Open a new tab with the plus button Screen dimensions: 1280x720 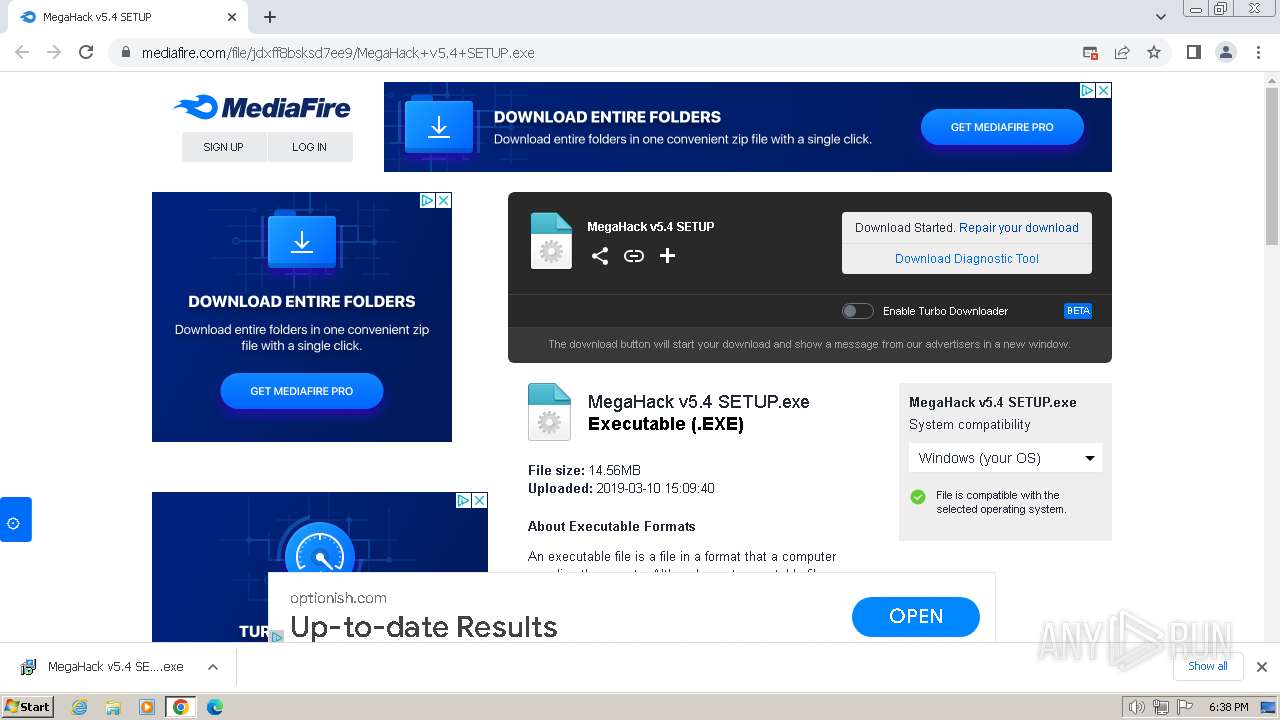(270, 17)
